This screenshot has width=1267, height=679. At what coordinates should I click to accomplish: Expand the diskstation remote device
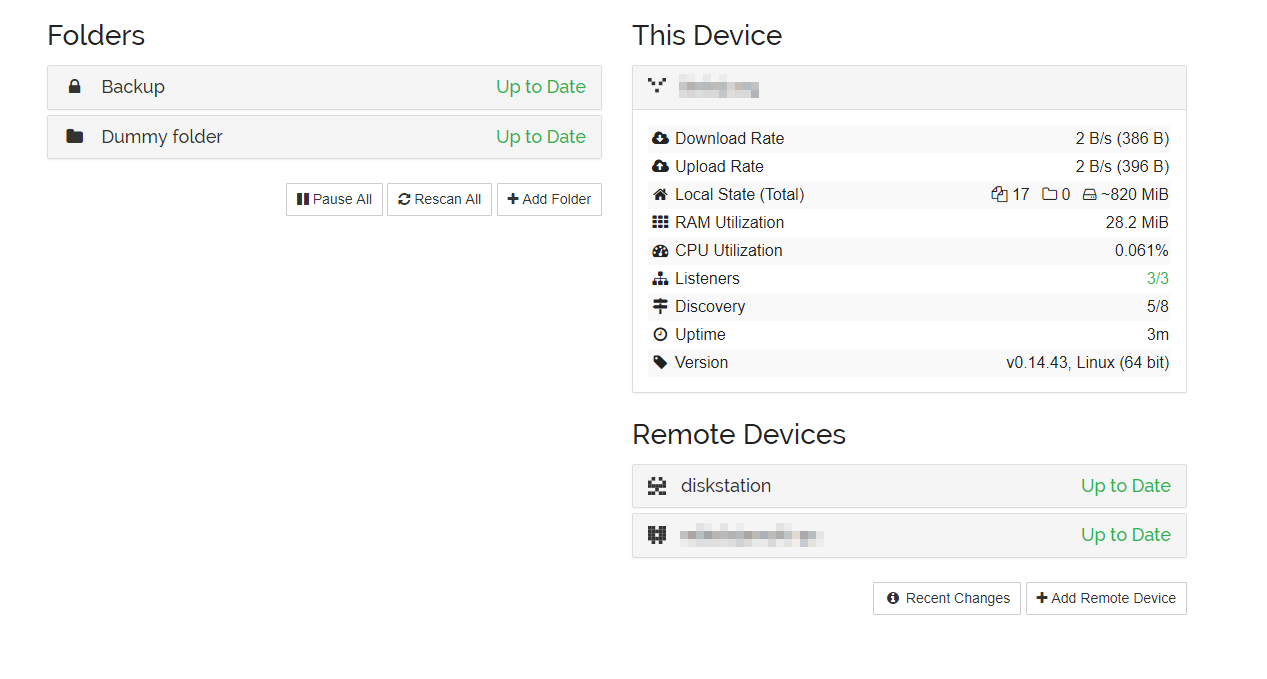pyautogui.click(x=909, y=486)
